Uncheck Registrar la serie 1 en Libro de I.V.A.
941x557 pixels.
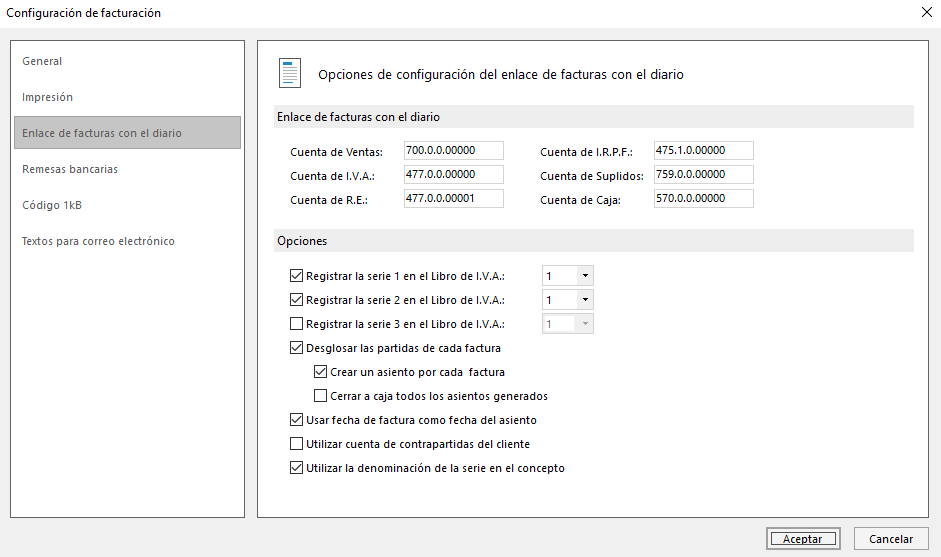click(x=296, y=276)
